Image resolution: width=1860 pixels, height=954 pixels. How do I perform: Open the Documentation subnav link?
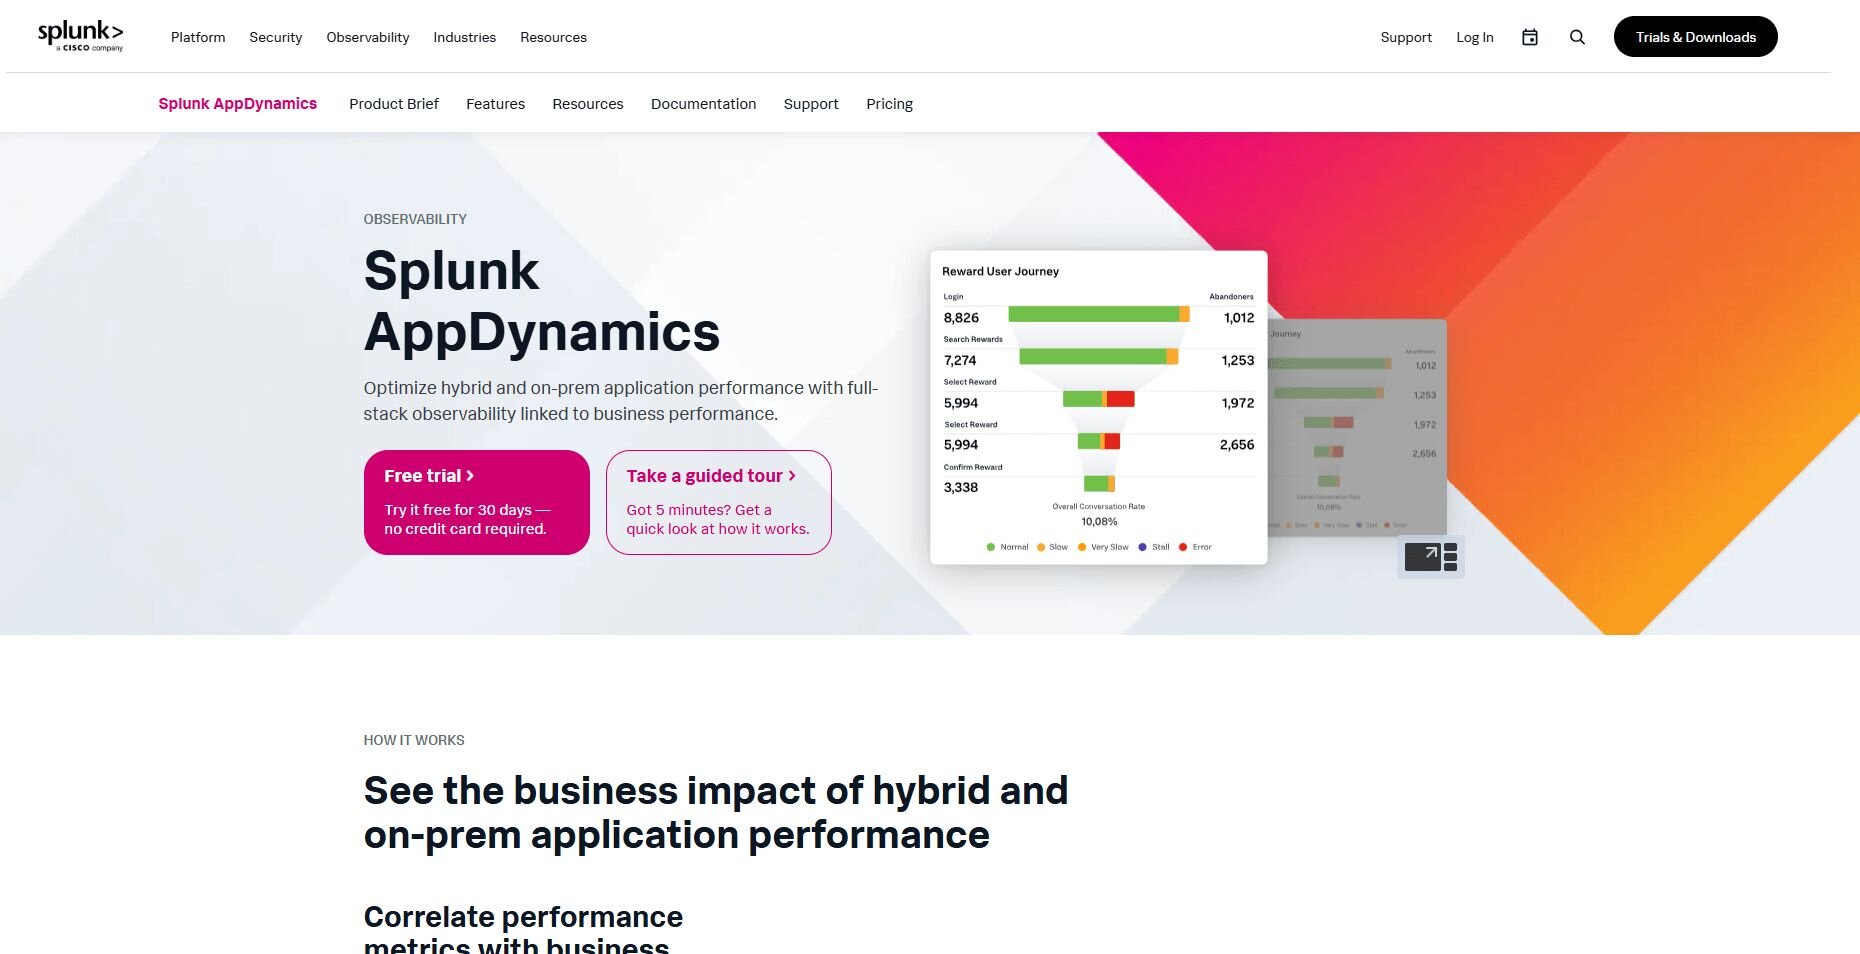click(703, 104)
